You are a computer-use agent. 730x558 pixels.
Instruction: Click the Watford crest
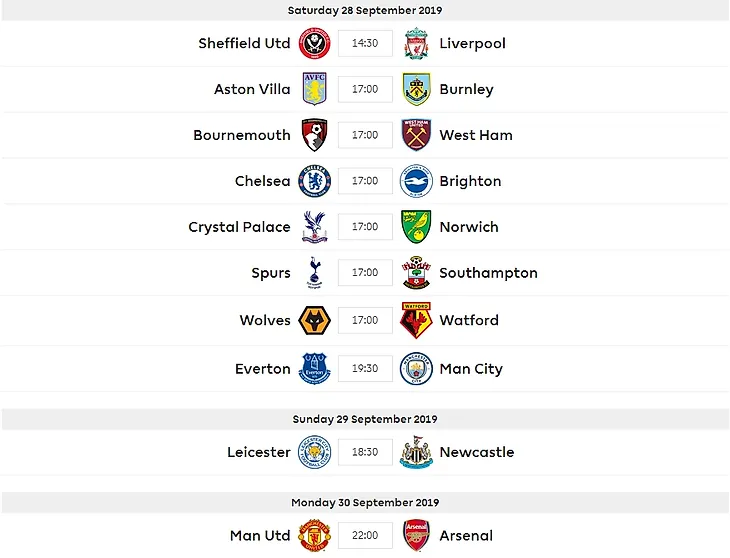[x=416, y=320]
